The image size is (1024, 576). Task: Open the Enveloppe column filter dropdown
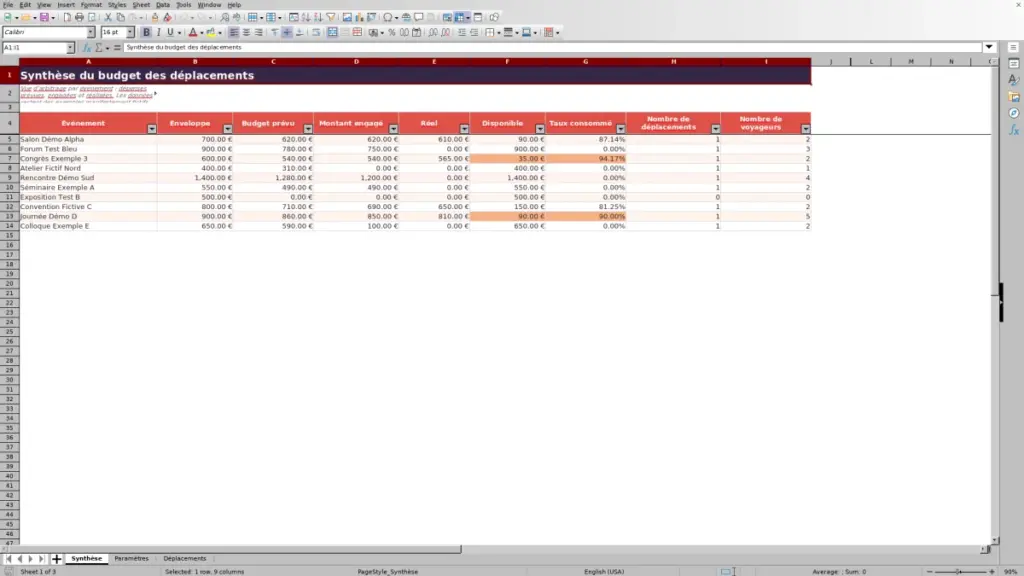click(227, 129)
